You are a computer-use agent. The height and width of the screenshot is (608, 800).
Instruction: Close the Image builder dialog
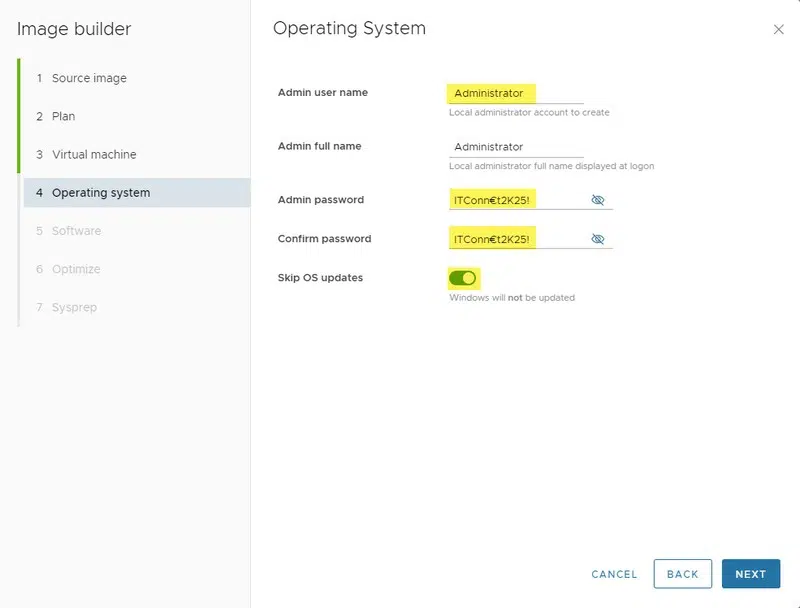click(x=779, y=30)
